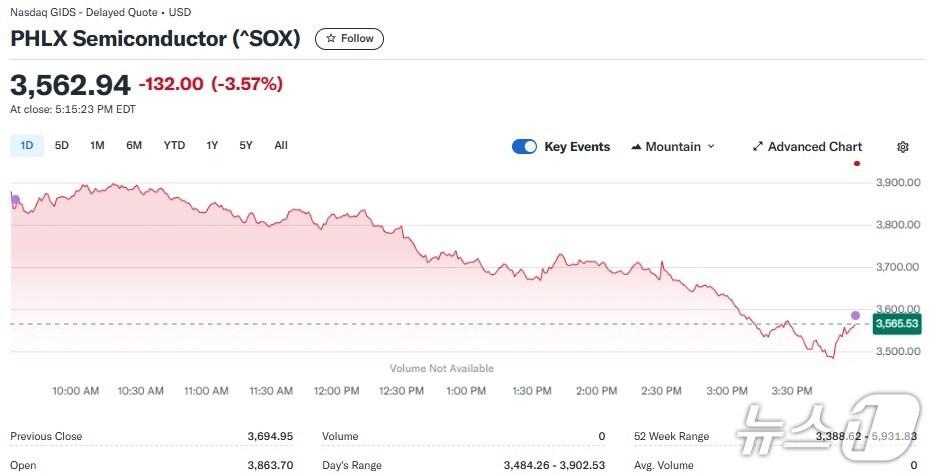The width and height of the screenshot is (934, 475).
Task: Choose the YTD range tab
Action: click(174, 145)
